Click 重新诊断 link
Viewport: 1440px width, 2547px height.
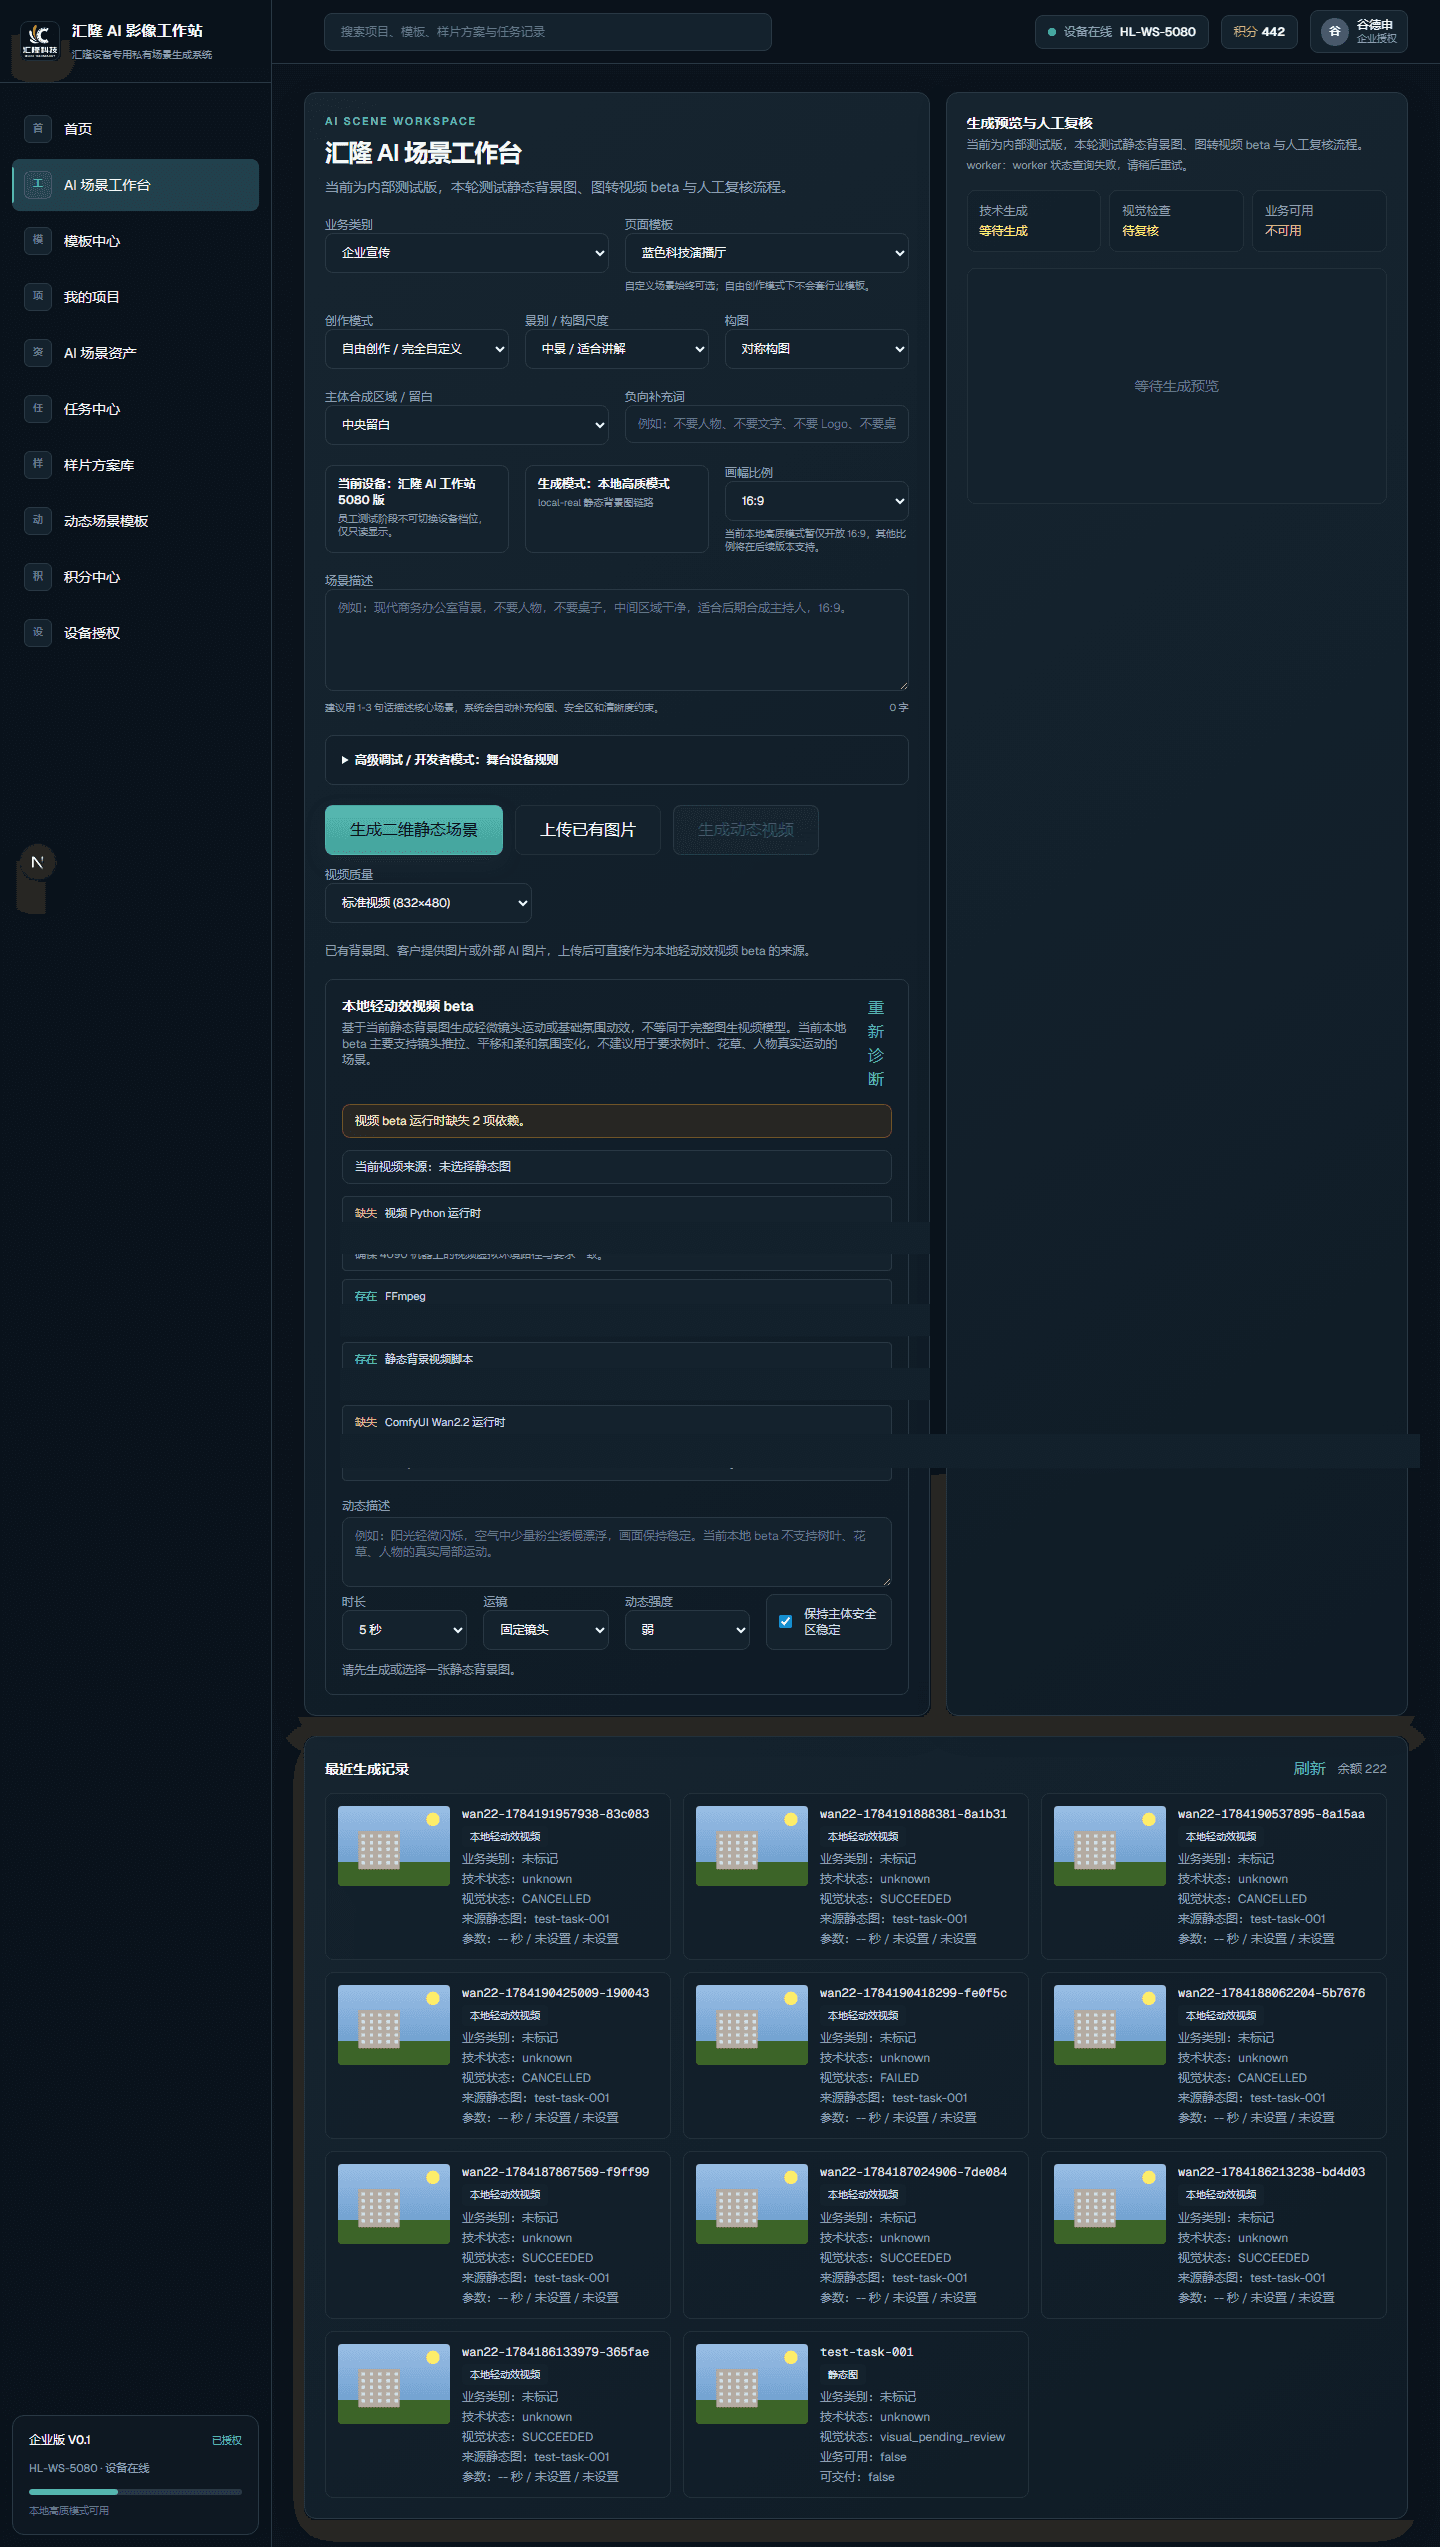tap(876, 1043)
